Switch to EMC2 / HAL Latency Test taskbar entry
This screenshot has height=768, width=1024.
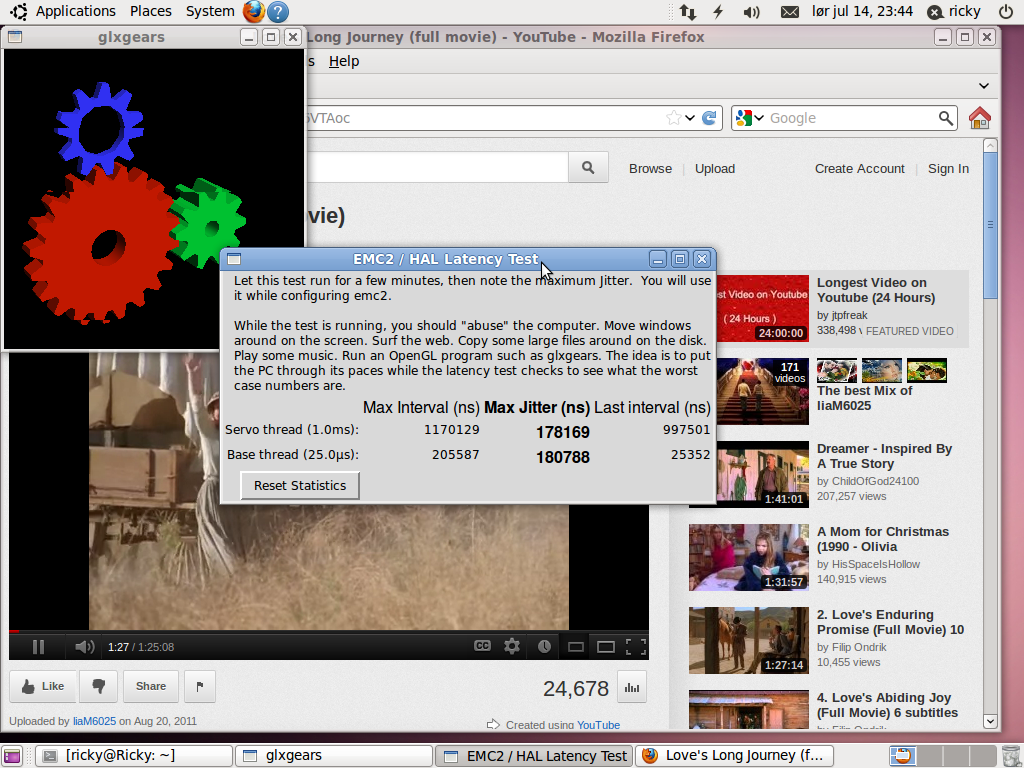pyautogui.click(x=534, y=756)
